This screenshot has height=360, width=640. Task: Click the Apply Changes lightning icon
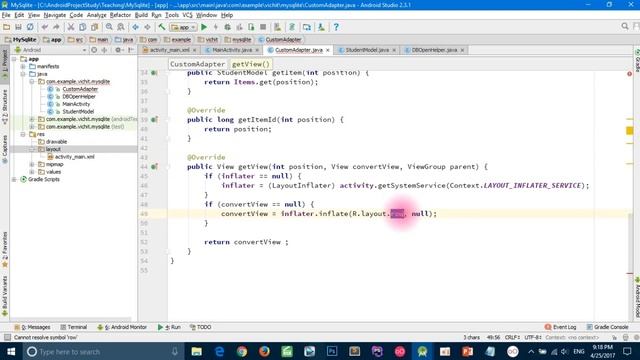click(216, 27)
